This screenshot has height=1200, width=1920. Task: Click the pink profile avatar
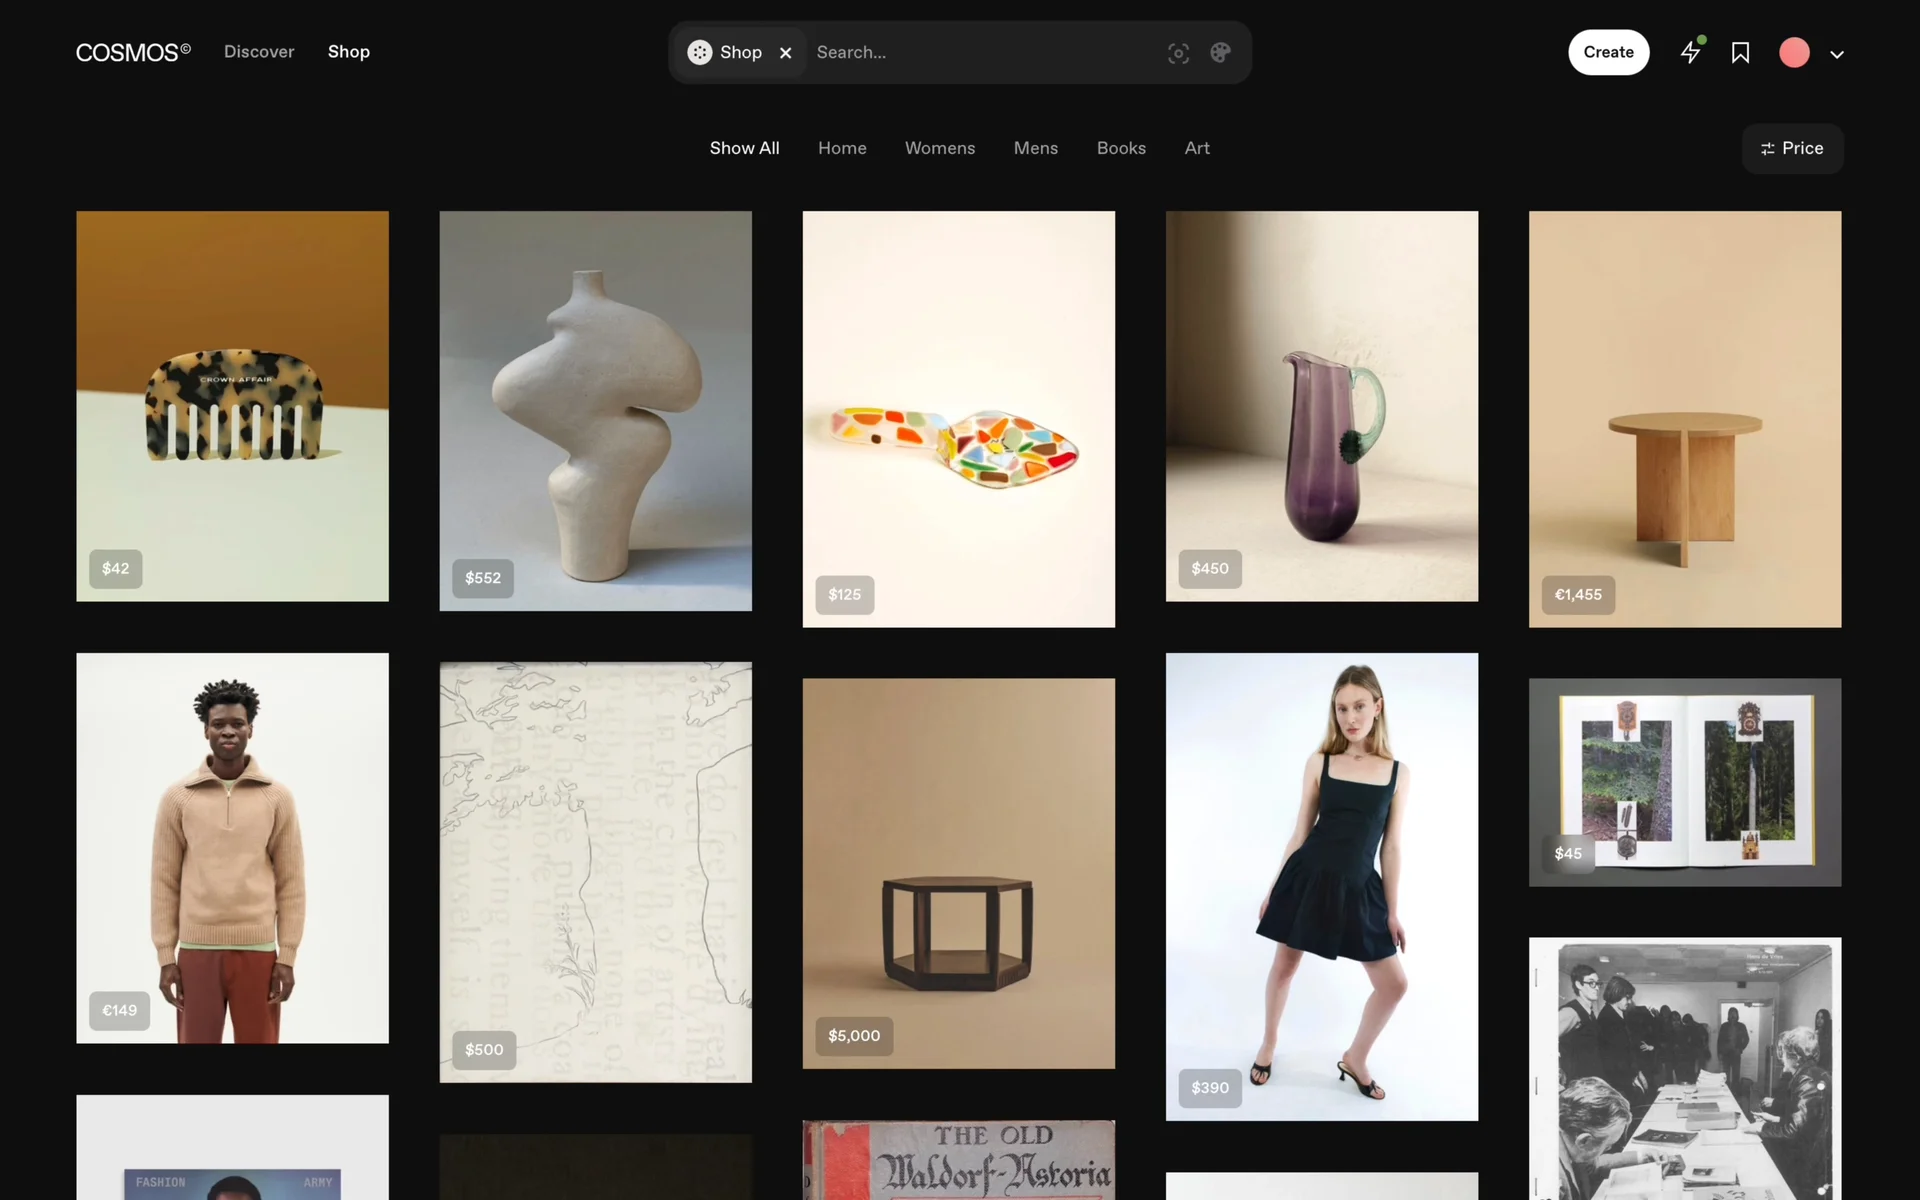1794,53
